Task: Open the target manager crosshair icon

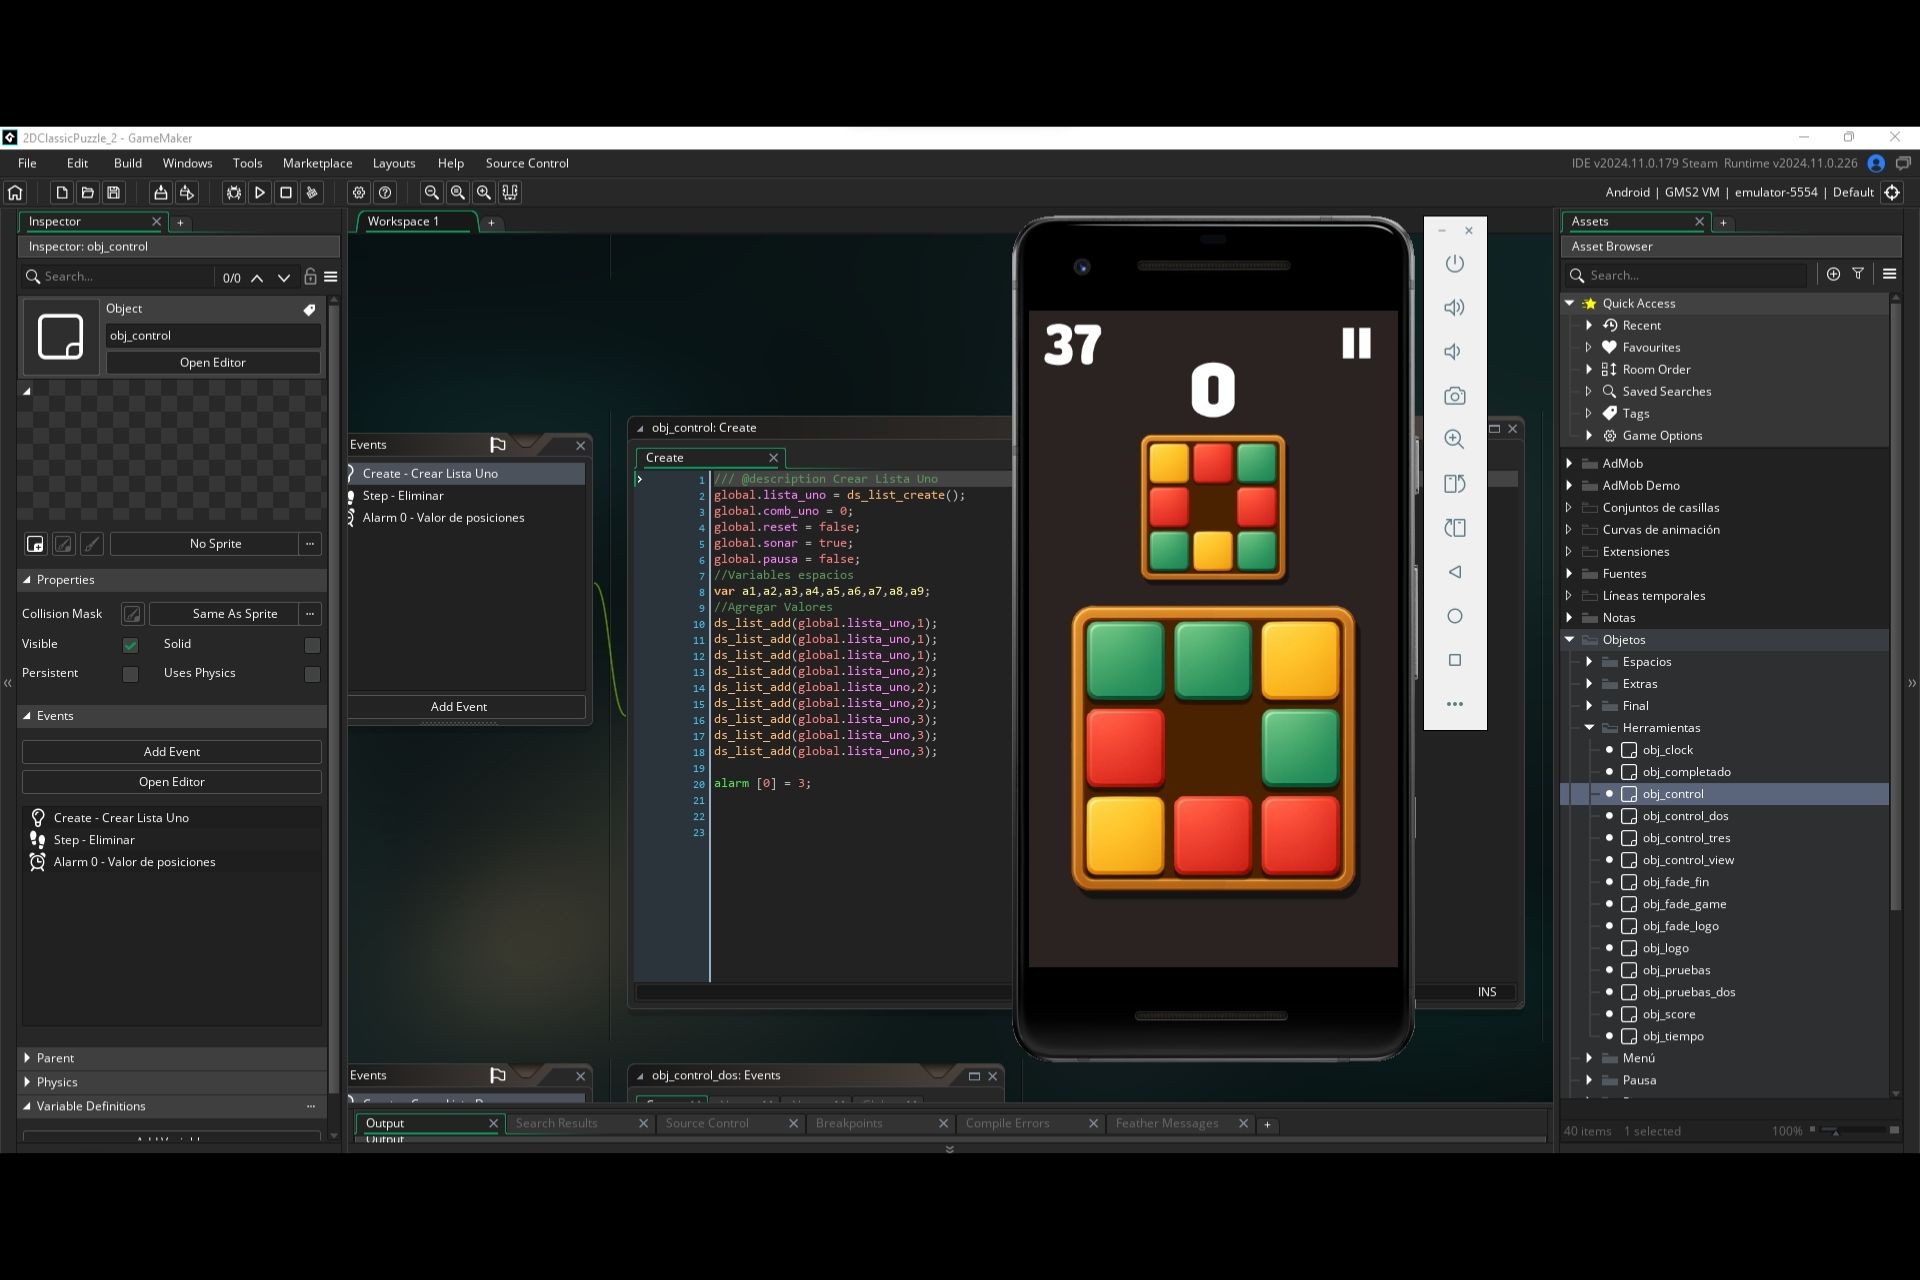Action: tap(1892, 192)
